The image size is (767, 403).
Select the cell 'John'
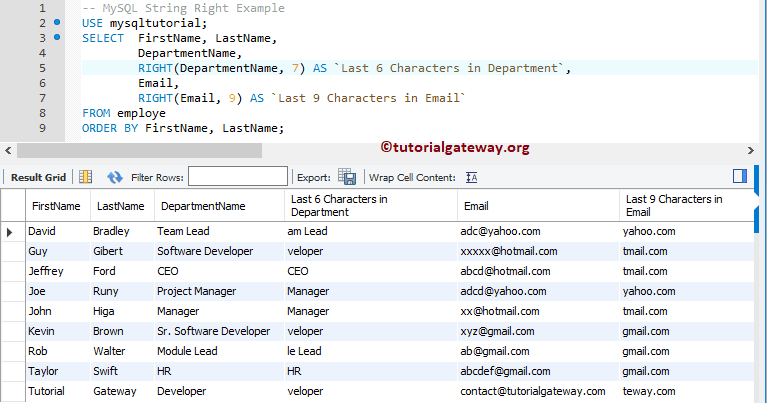tap(58, 312)
